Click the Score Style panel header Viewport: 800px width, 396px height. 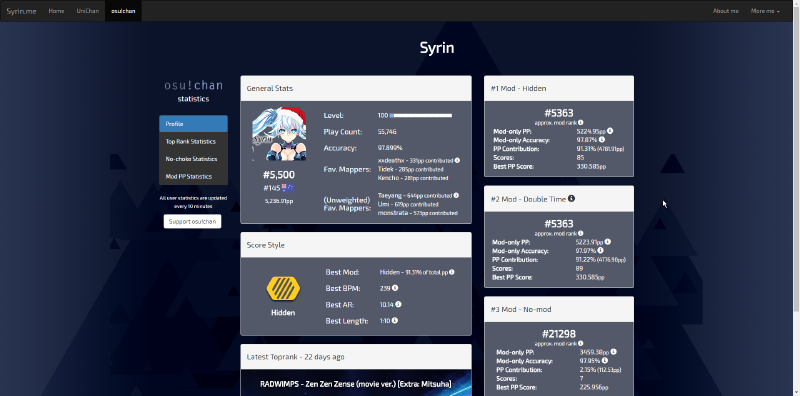pos(356,245)
